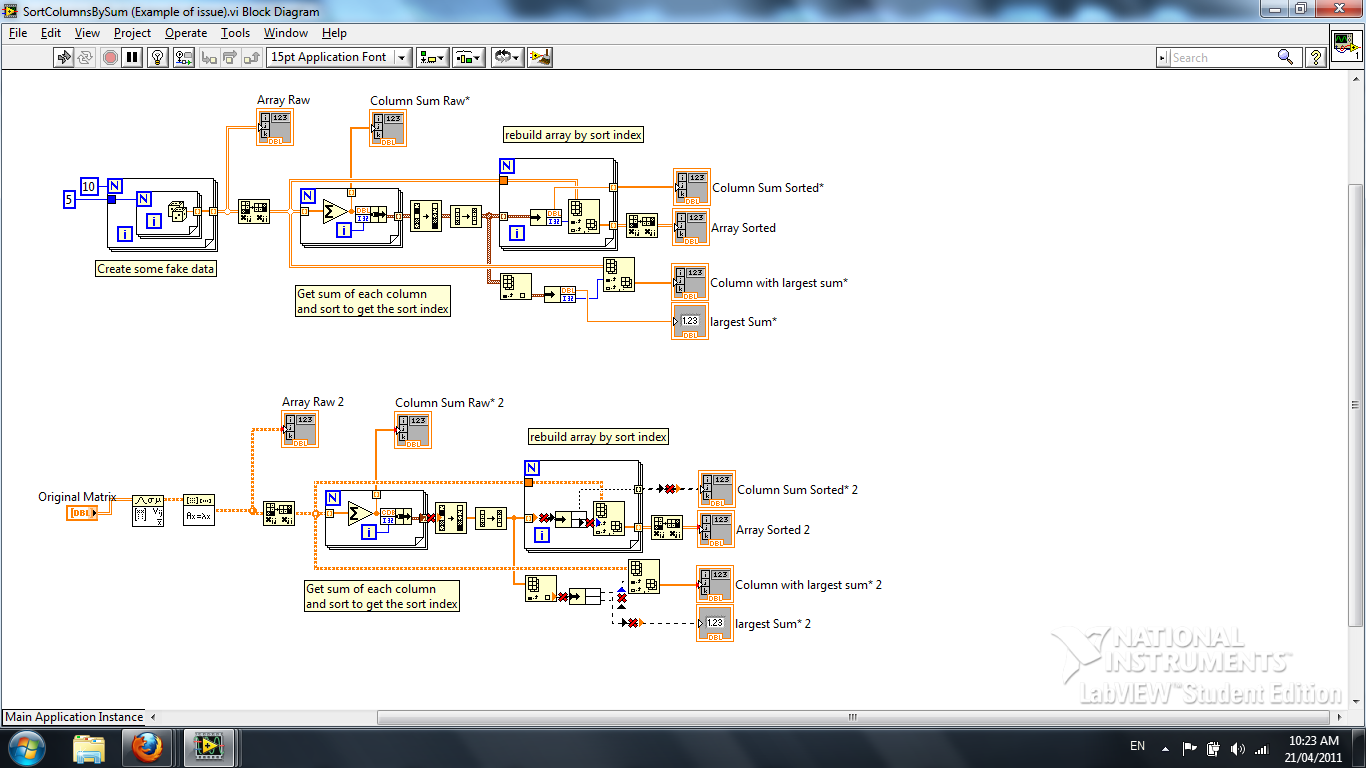Viewport: 1366px width, 768px height.
Task: Select the Column Sum Sorted* indicator terminal
Action: point(692,187)
